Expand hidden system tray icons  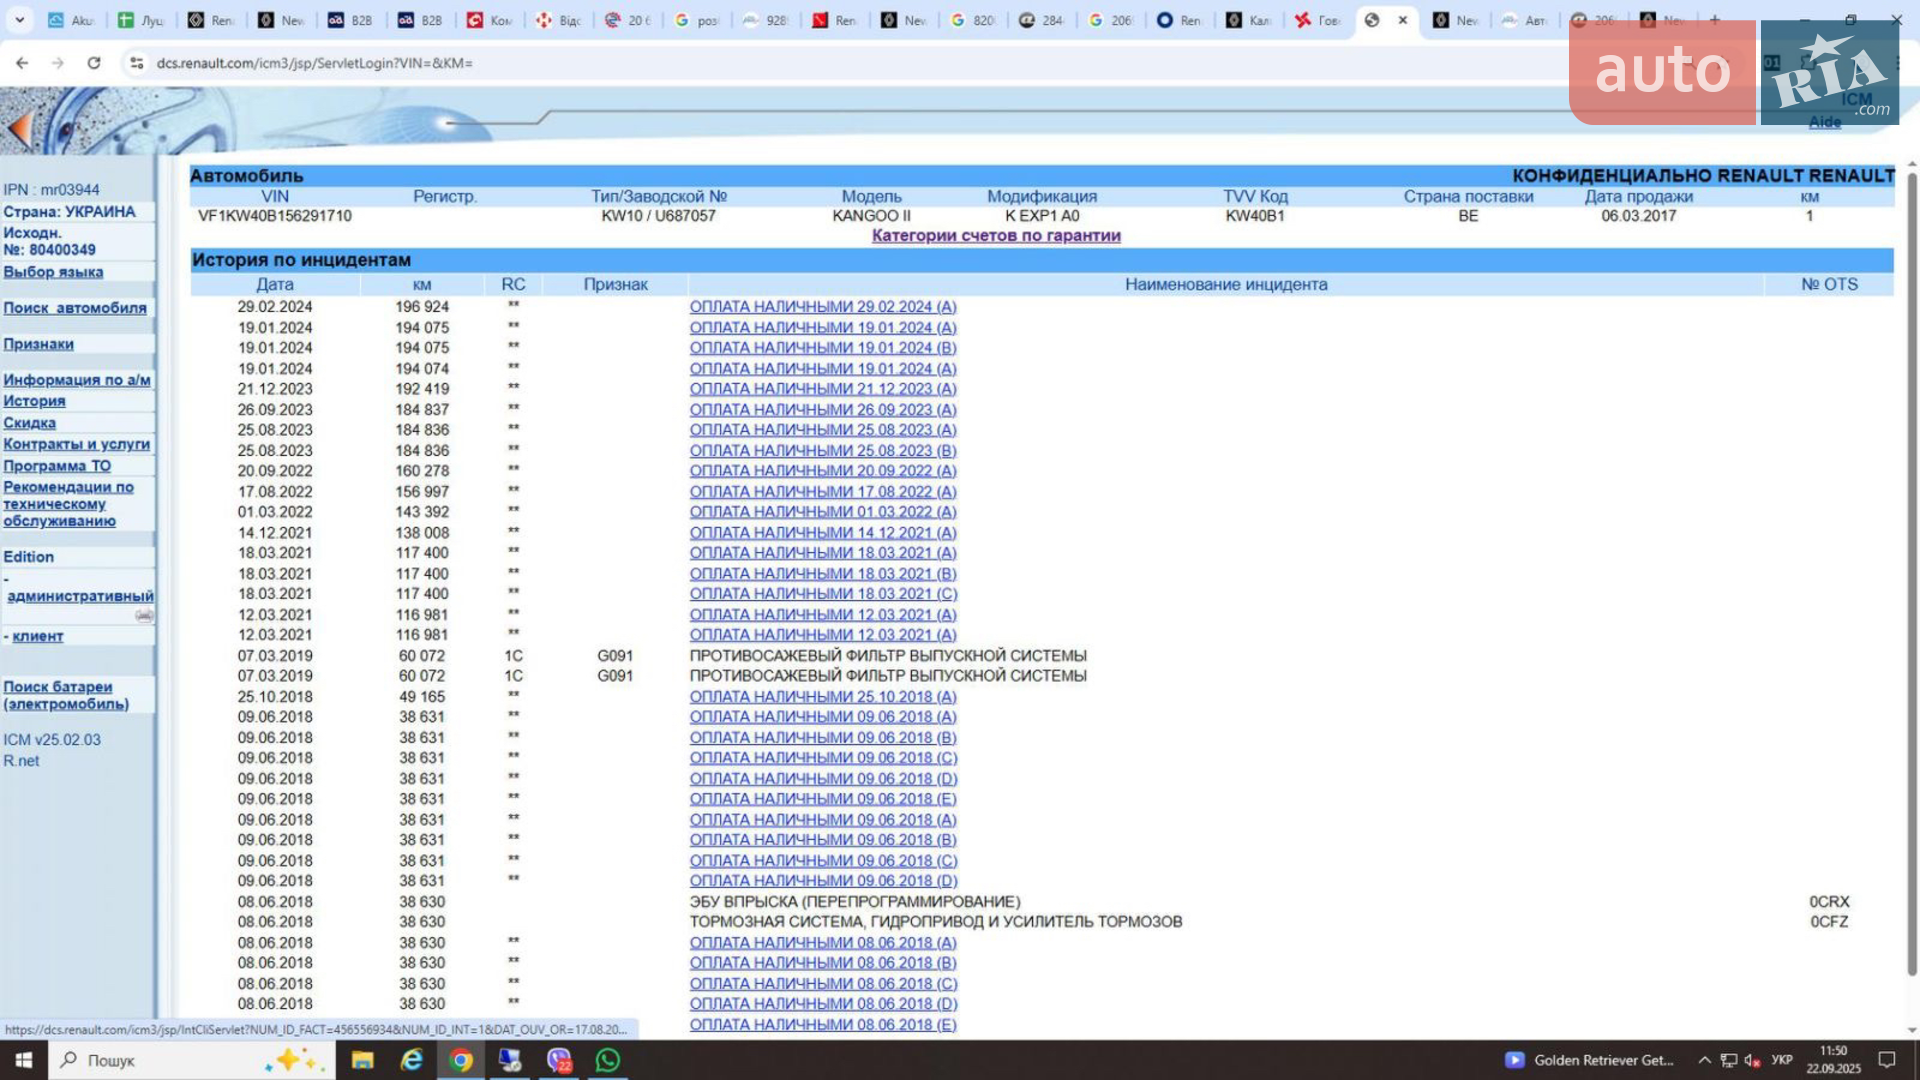[x=1704, y=1060]
